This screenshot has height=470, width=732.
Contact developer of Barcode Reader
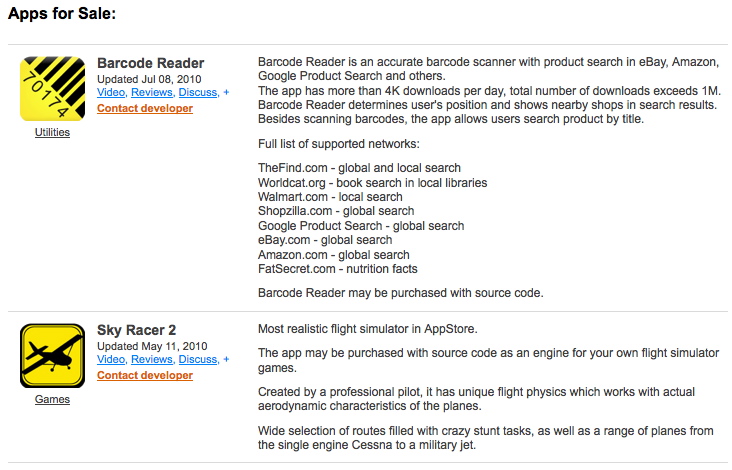145,108
